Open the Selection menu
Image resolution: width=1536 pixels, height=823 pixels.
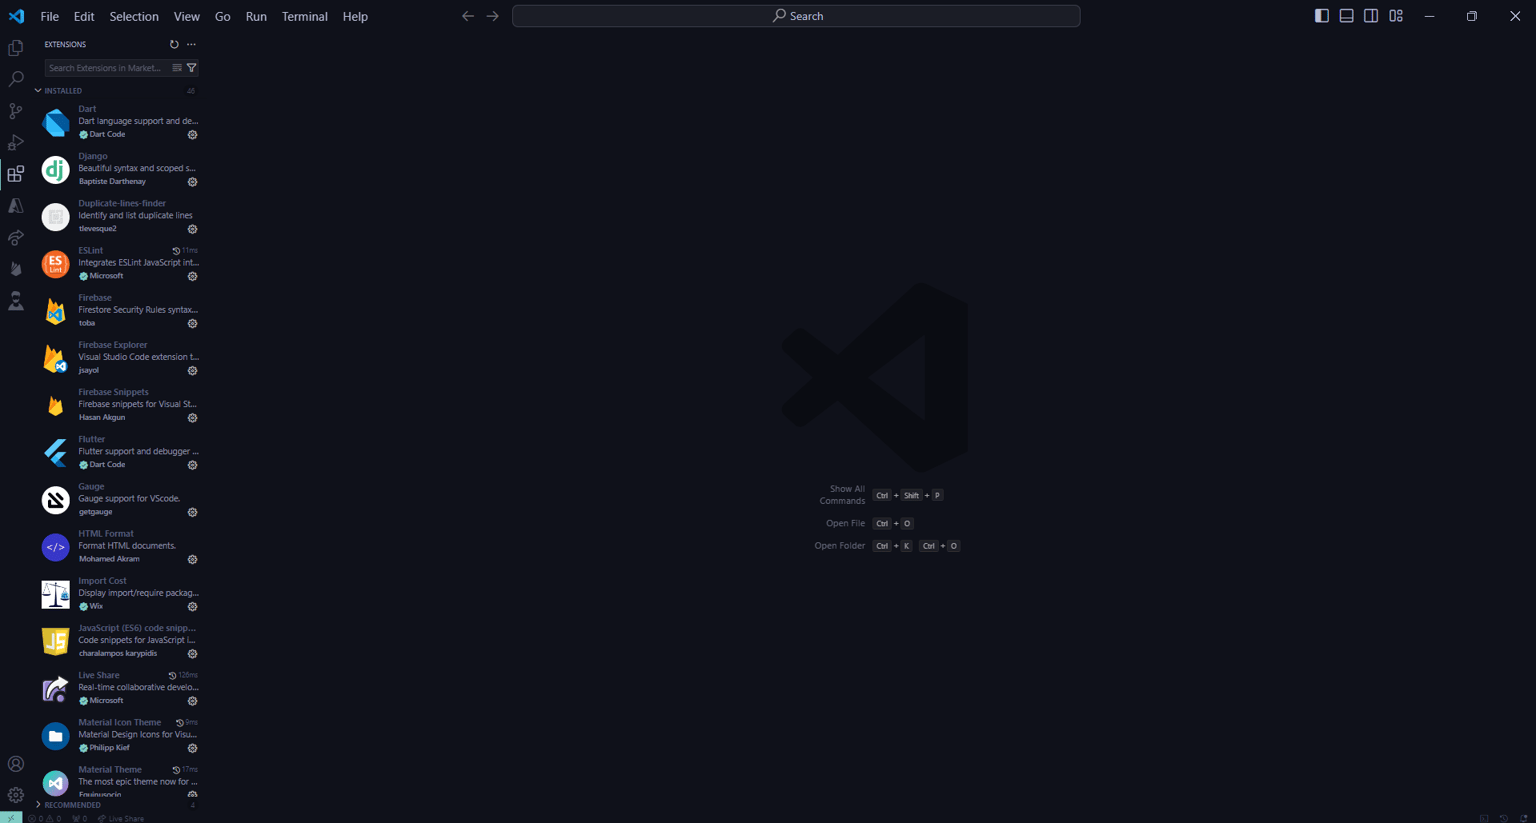(x=134, y=16)
